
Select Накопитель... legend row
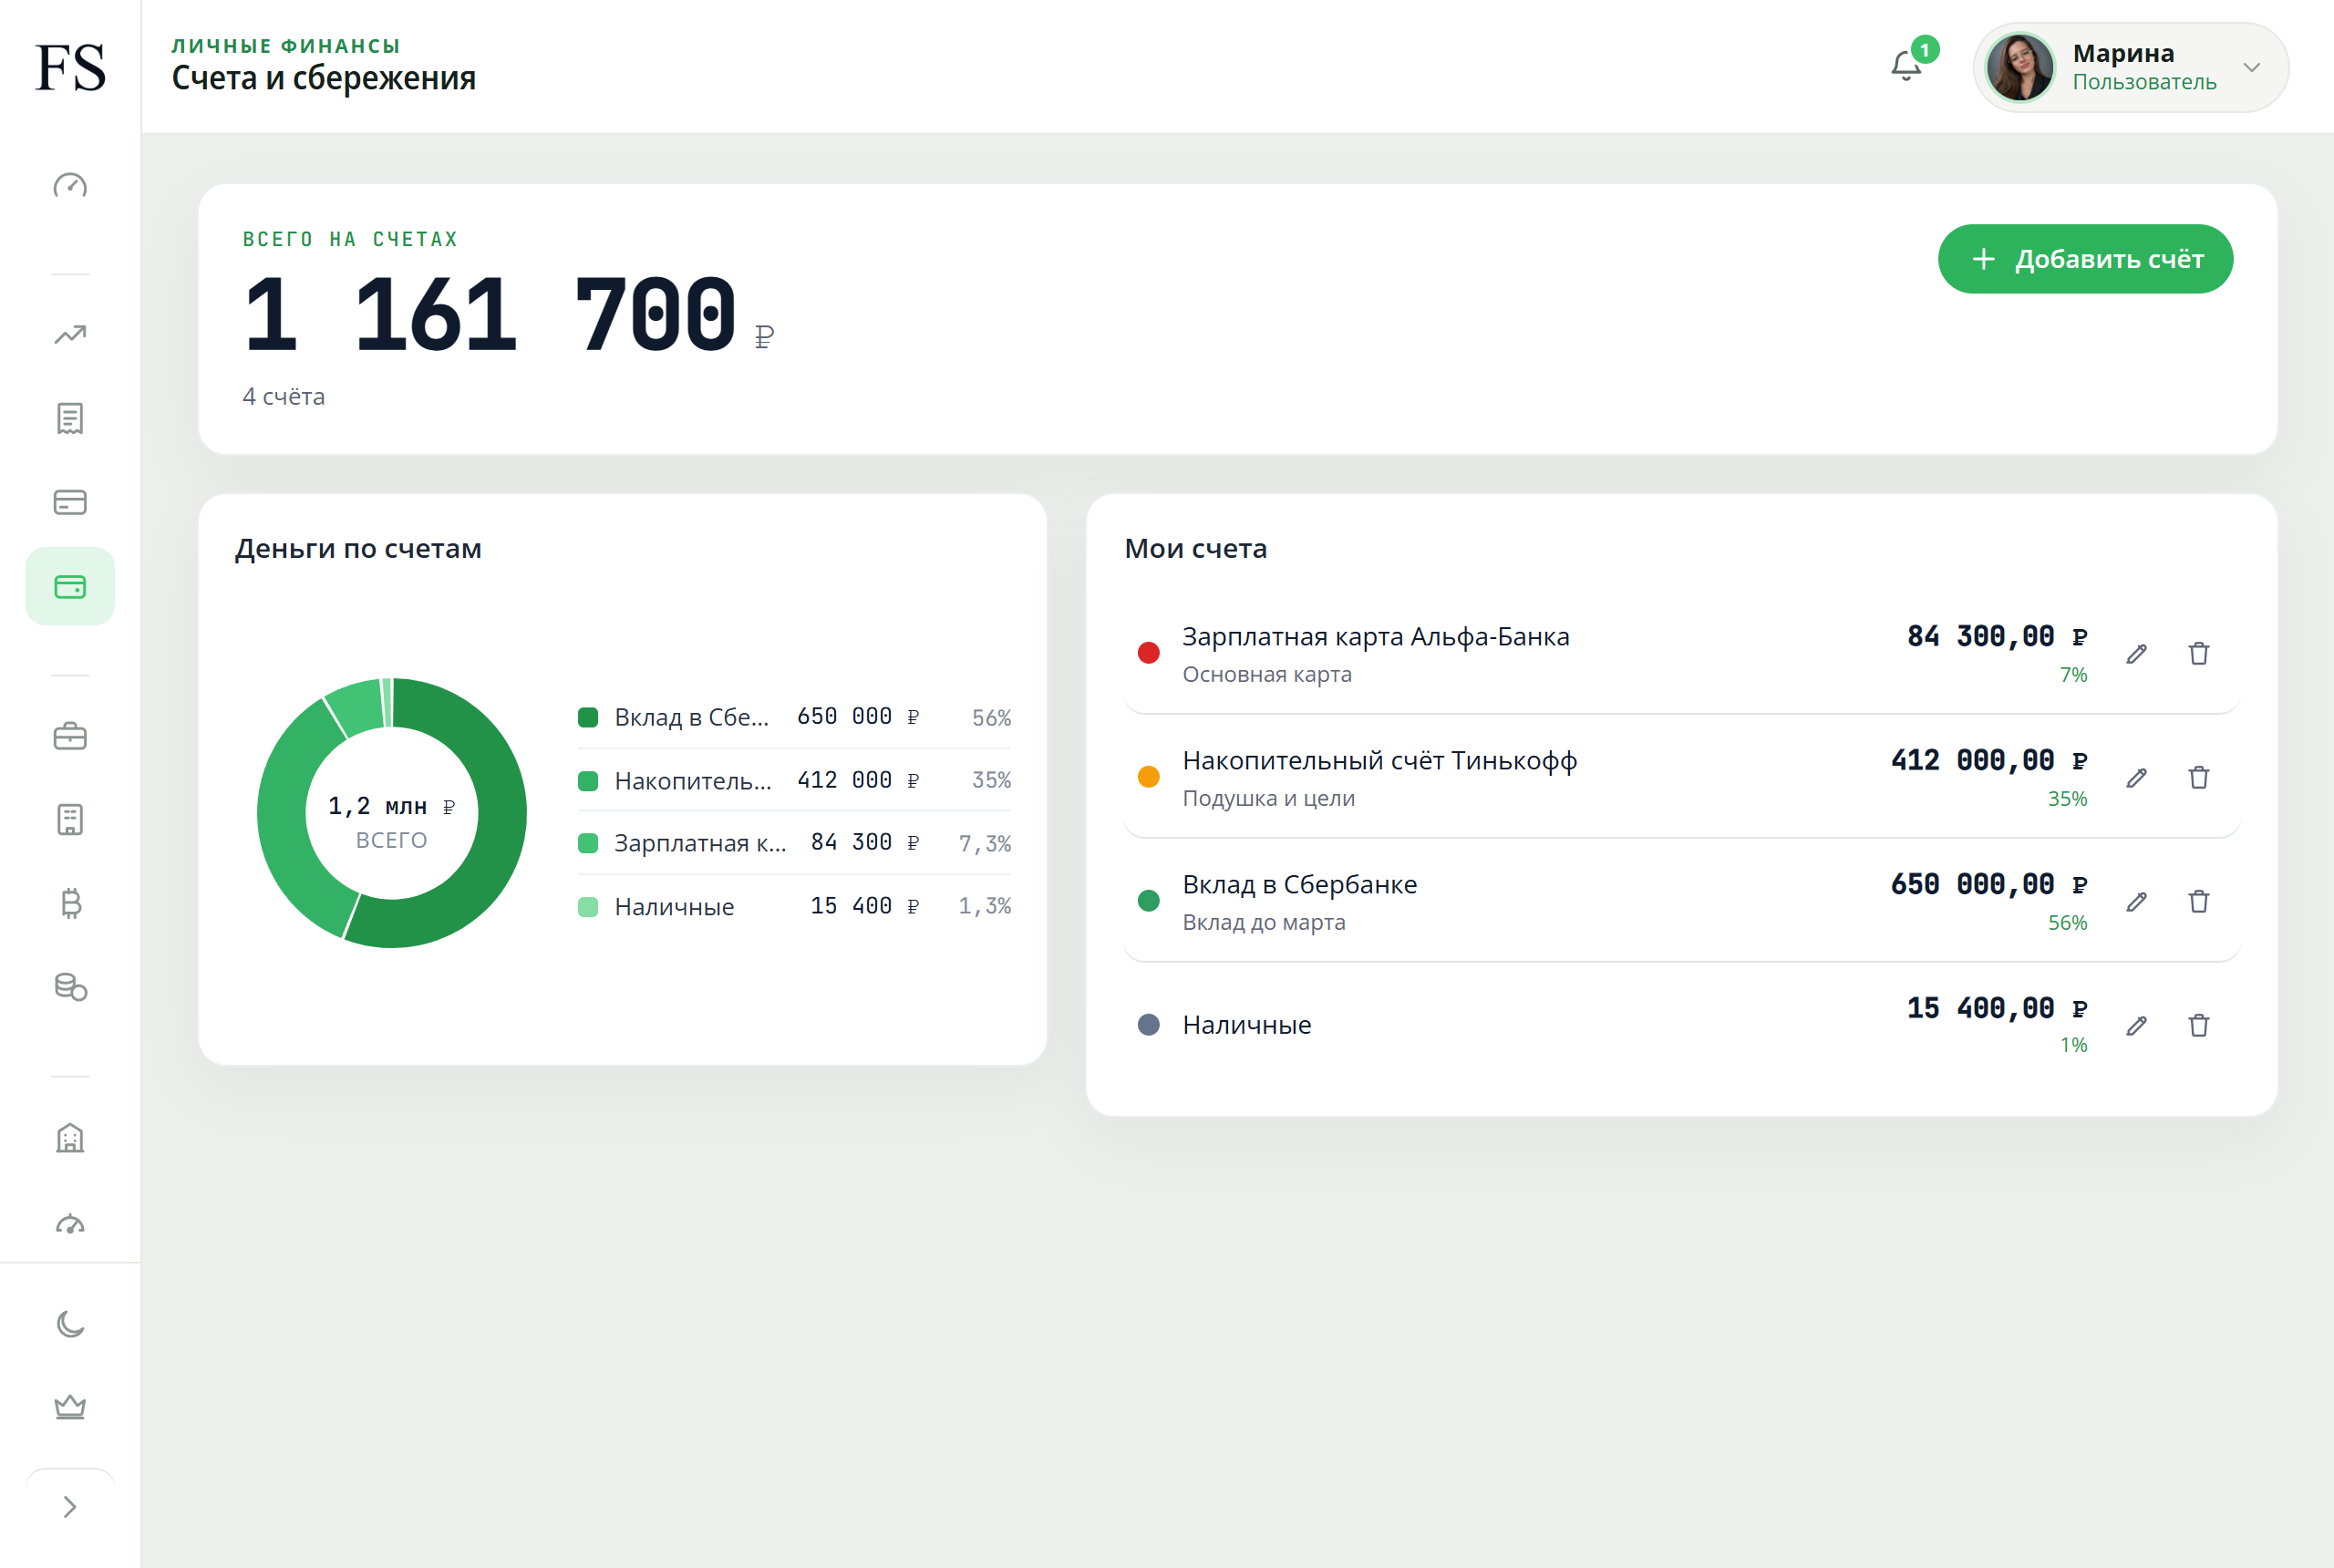(x=795, y=780)
